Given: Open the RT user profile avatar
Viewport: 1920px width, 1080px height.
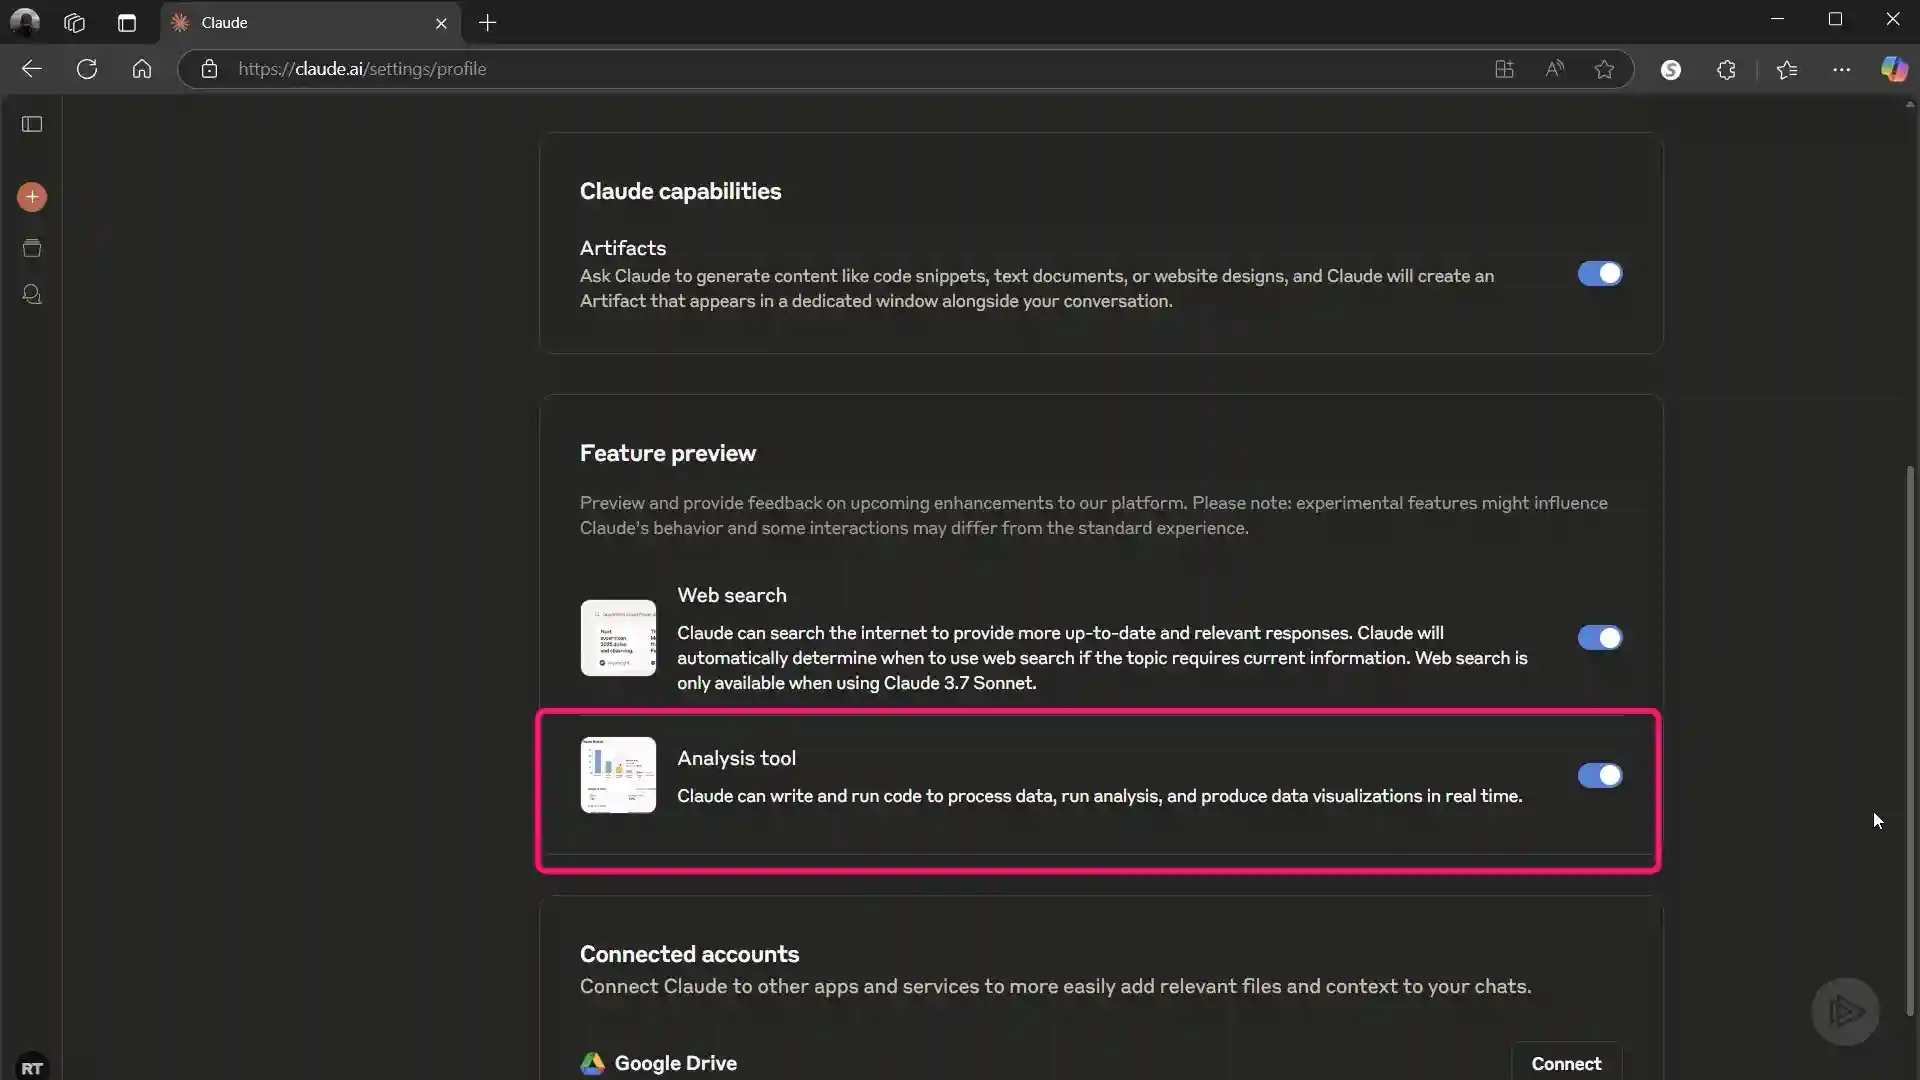Looking at the screenshot, I should coord(32,1067).
